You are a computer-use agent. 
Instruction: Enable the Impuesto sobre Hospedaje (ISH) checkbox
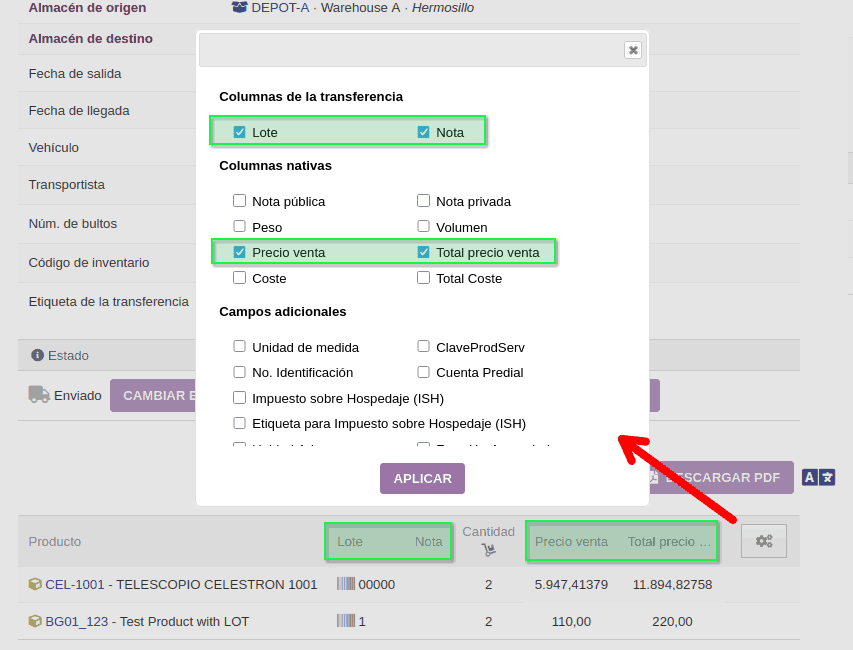(x=240, y=398)
